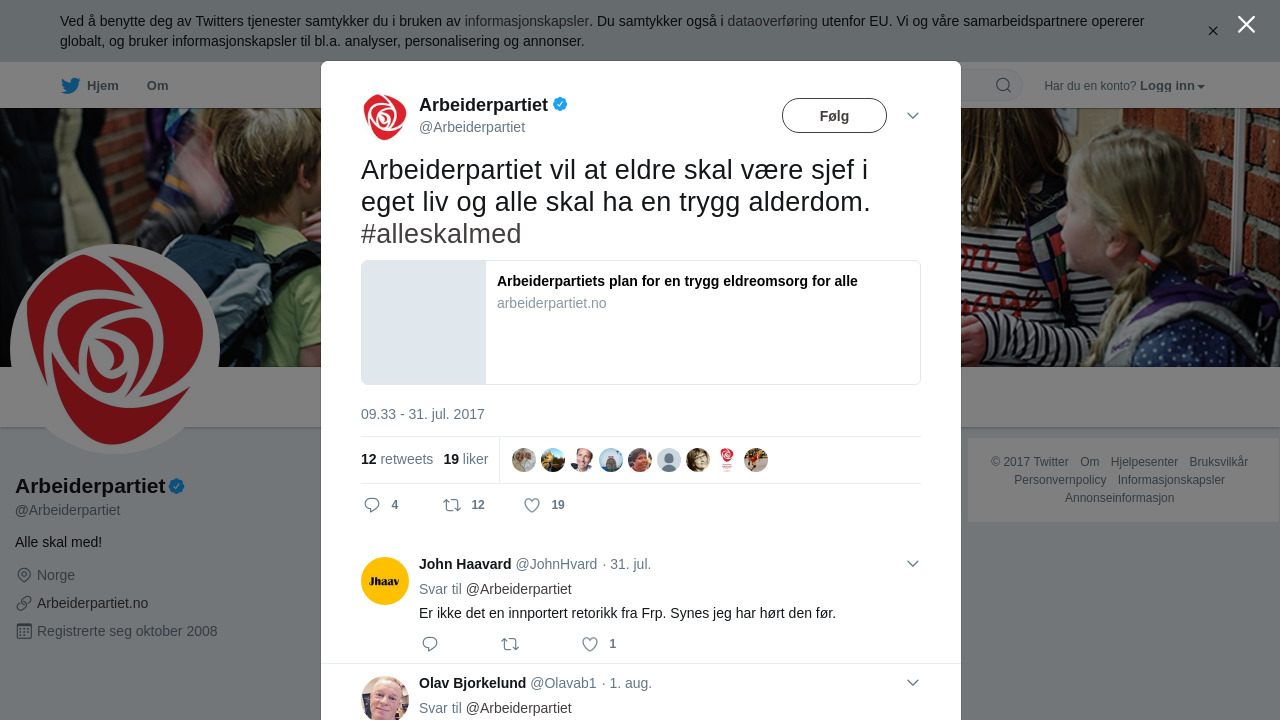
Task: Click the reply icon under main tweet
Action: pyautogui.click(x=372, y=505)
